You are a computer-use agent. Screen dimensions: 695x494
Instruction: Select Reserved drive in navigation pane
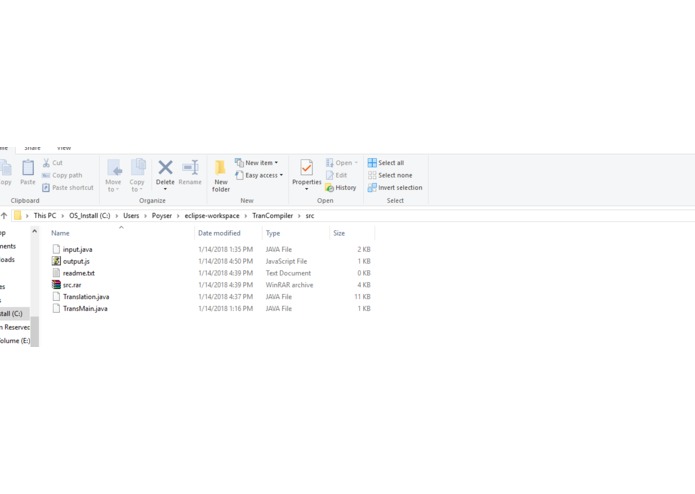pos(15,327)
